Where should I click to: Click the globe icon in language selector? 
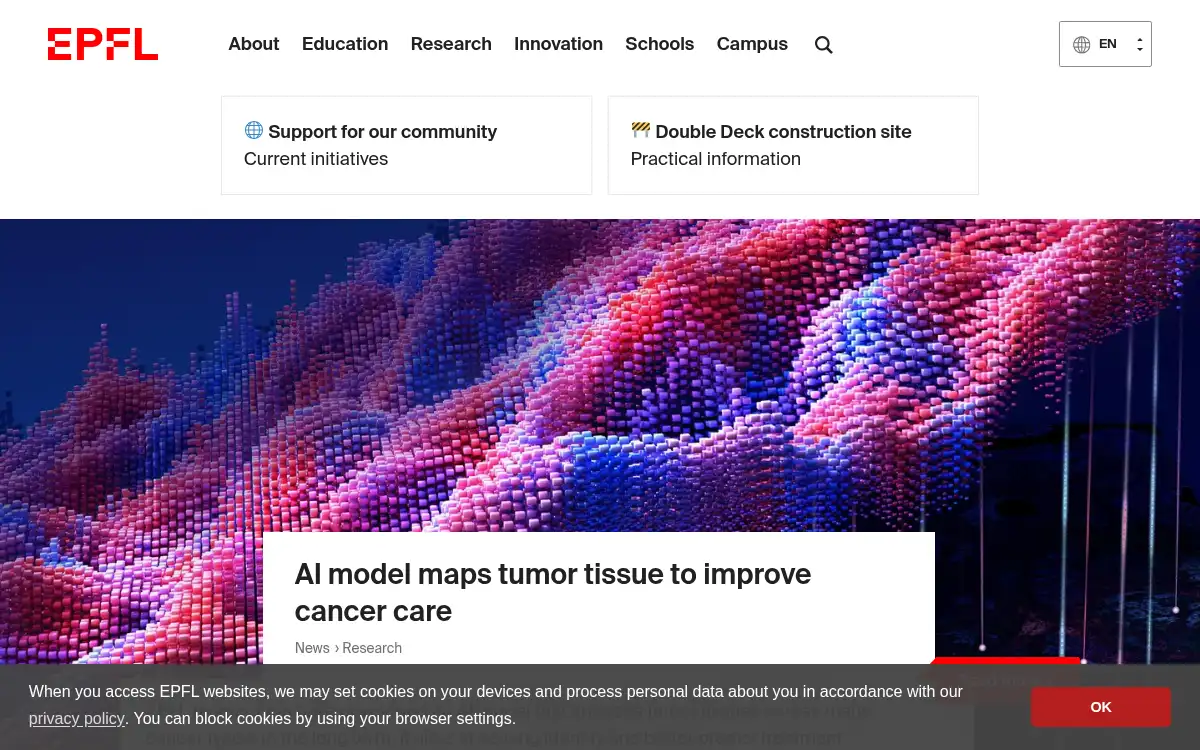[1081, 45]
